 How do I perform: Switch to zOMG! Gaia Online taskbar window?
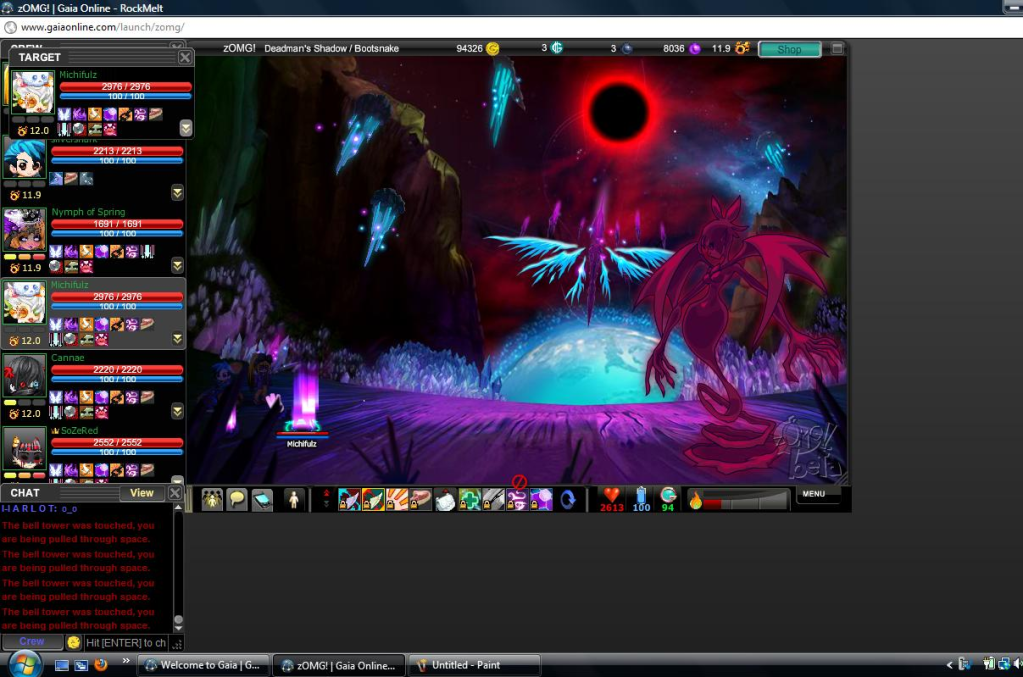point(339,665)
